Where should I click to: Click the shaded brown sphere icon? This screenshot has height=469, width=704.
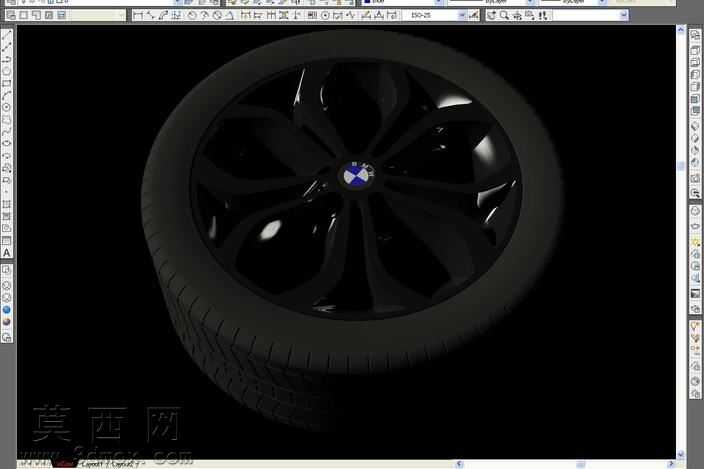click(7, 322)
